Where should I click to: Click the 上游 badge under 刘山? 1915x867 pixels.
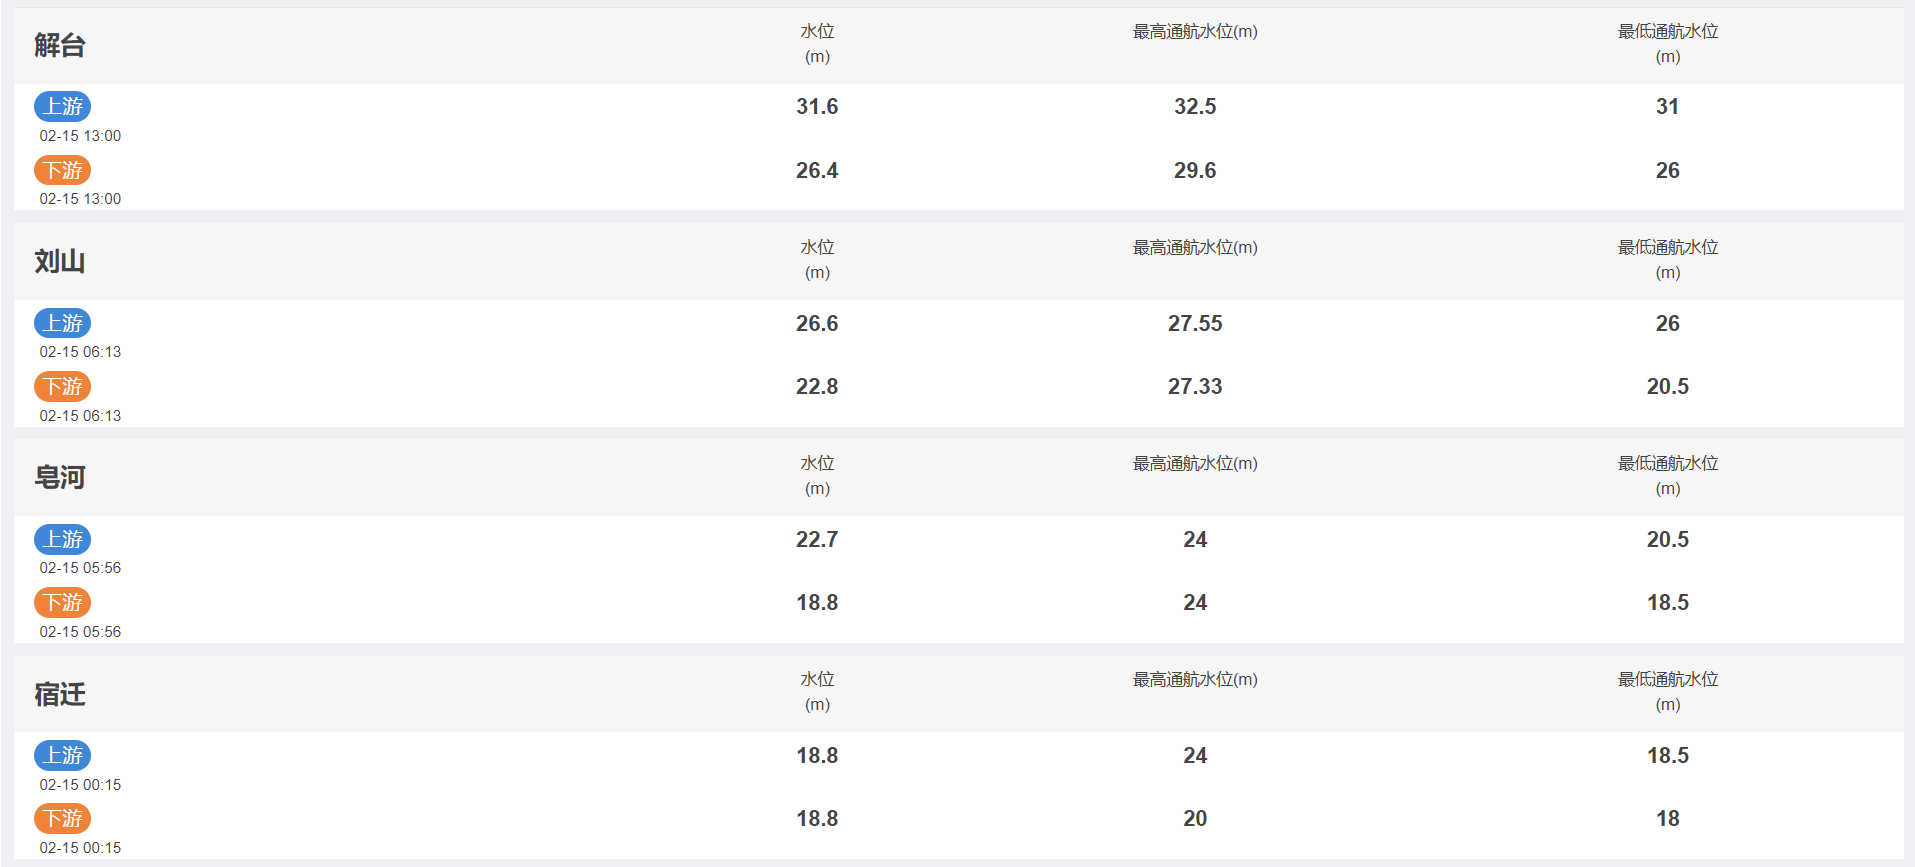tap(63, 323)
